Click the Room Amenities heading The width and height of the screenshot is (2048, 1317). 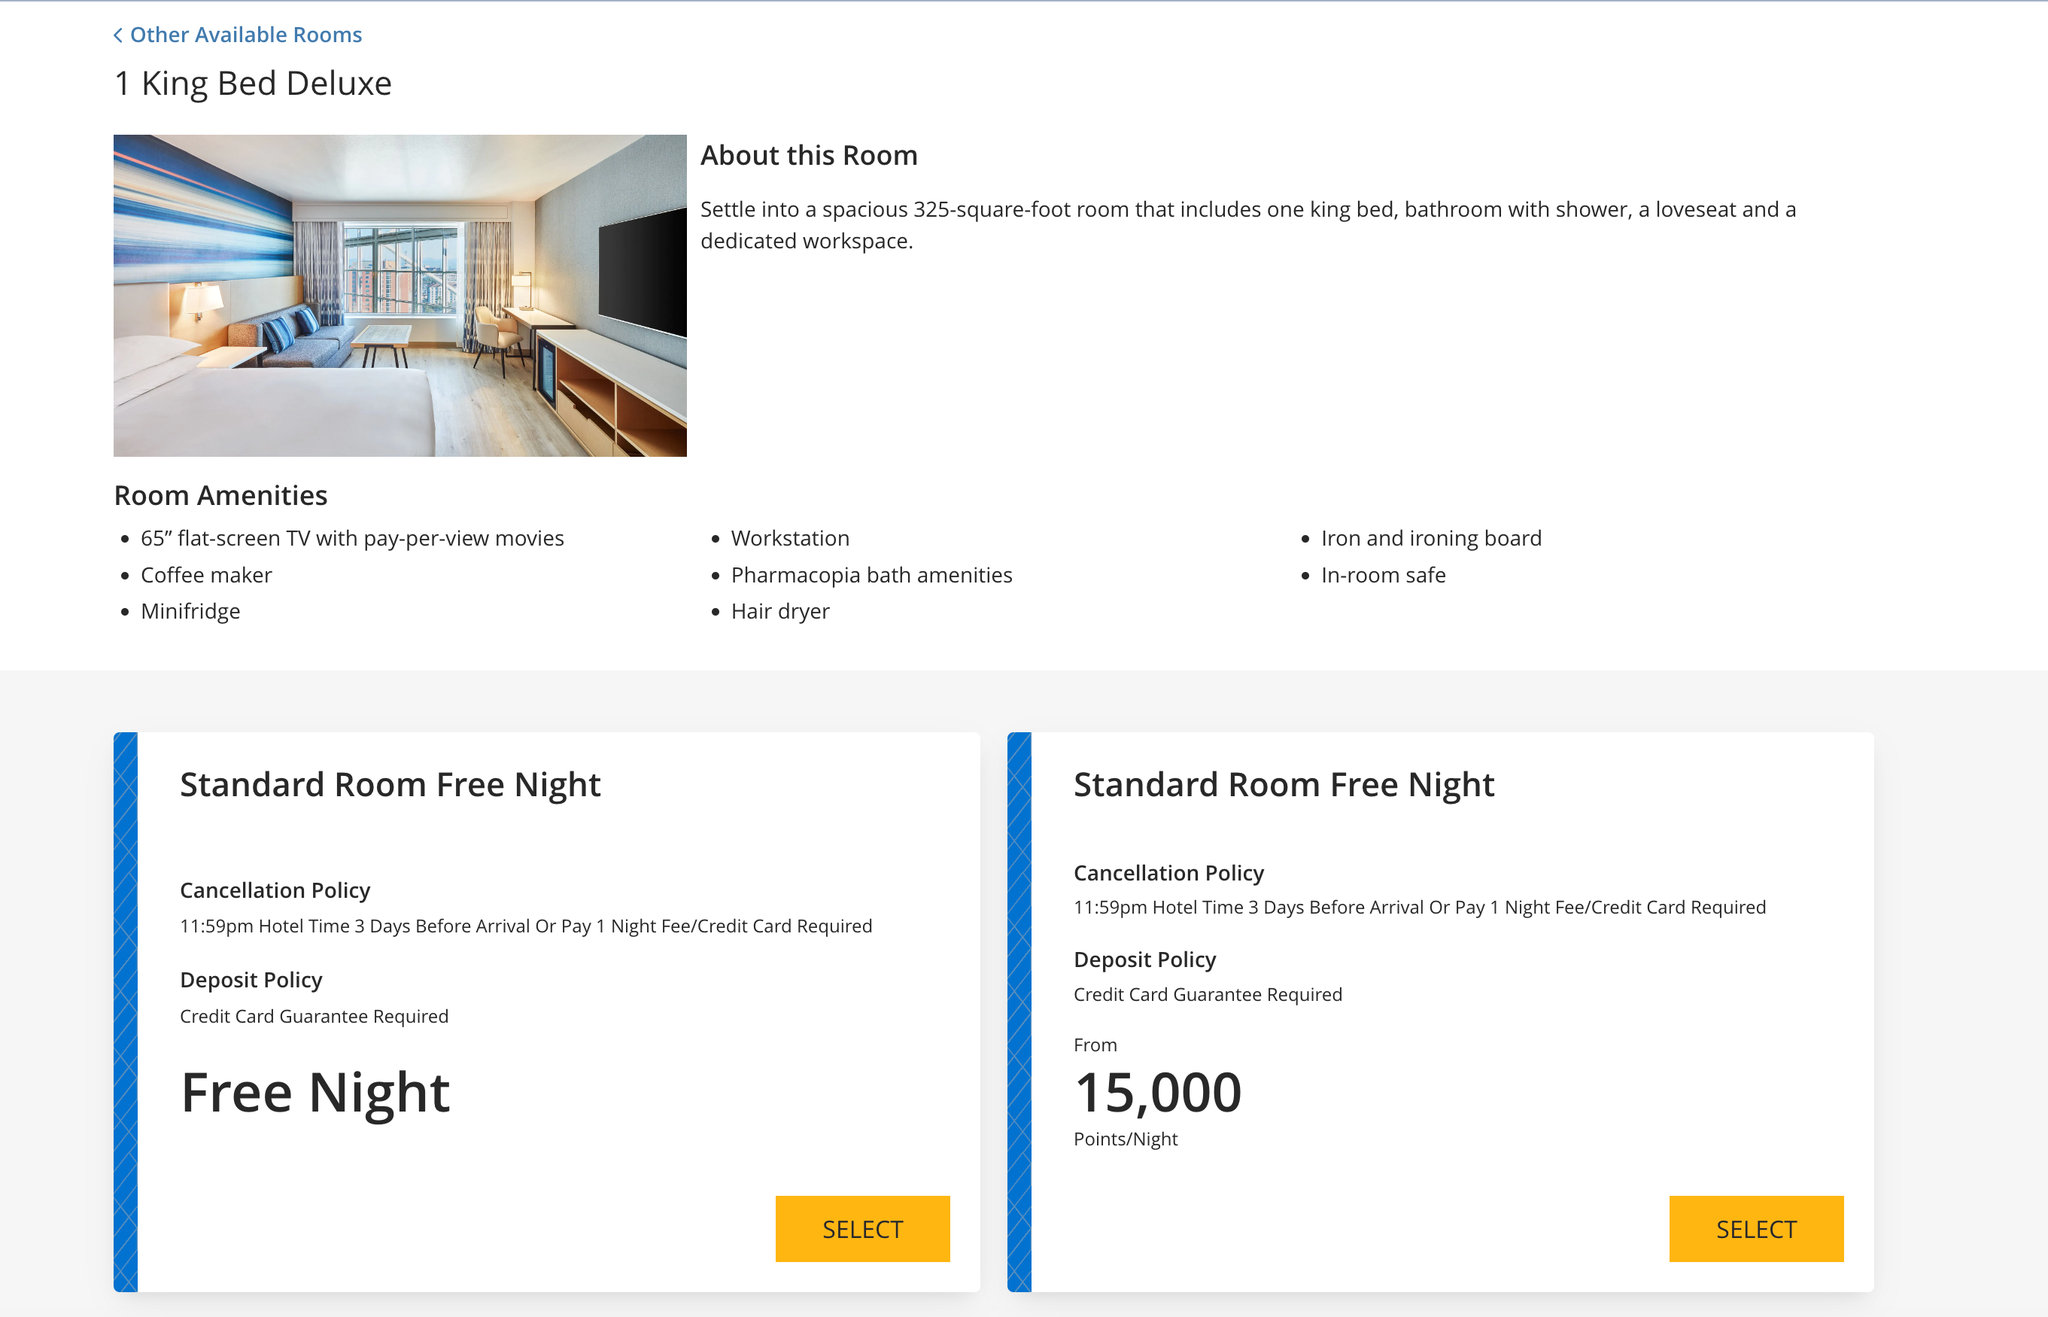point(220,495)
